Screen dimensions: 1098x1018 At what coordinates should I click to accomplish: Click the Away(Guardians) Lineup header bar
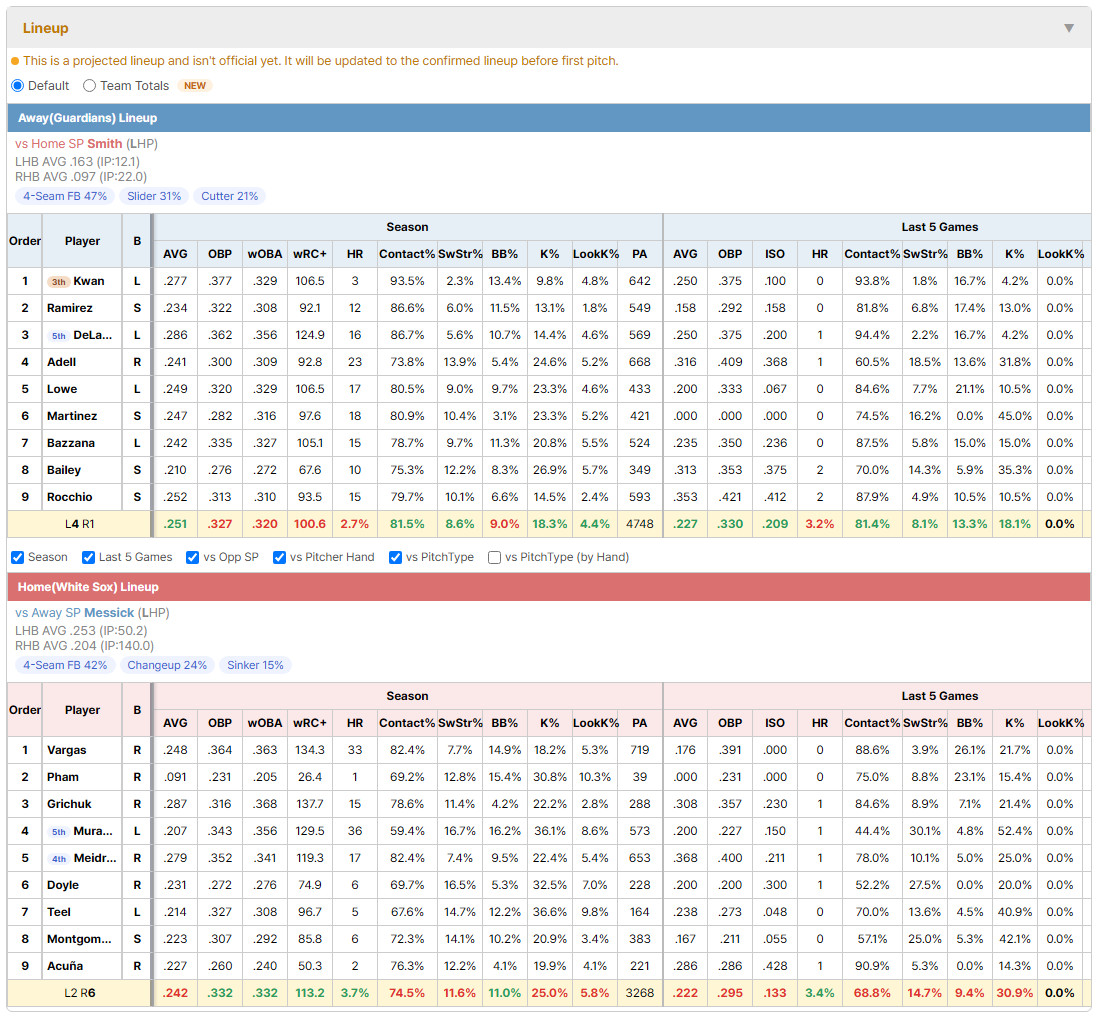pyautogui.click(x=549, y=118)
